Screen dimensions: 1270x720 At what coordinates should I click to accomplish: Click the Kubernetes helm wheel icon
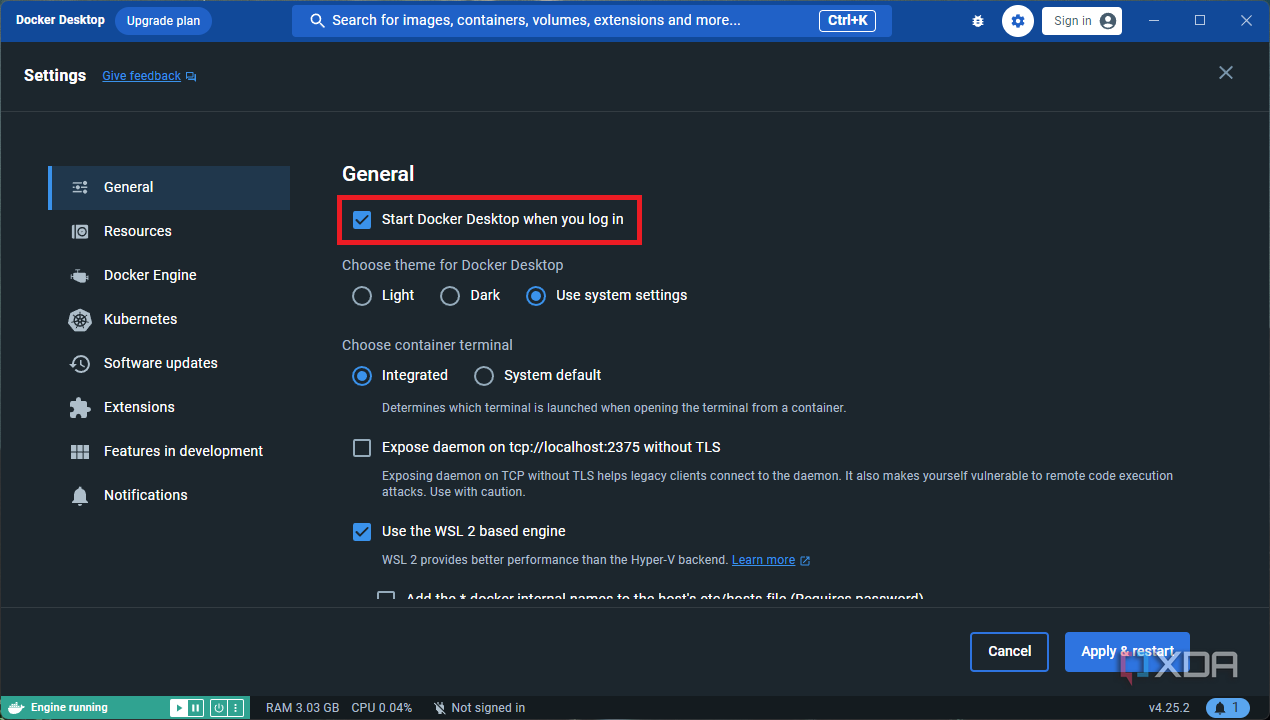80,320
